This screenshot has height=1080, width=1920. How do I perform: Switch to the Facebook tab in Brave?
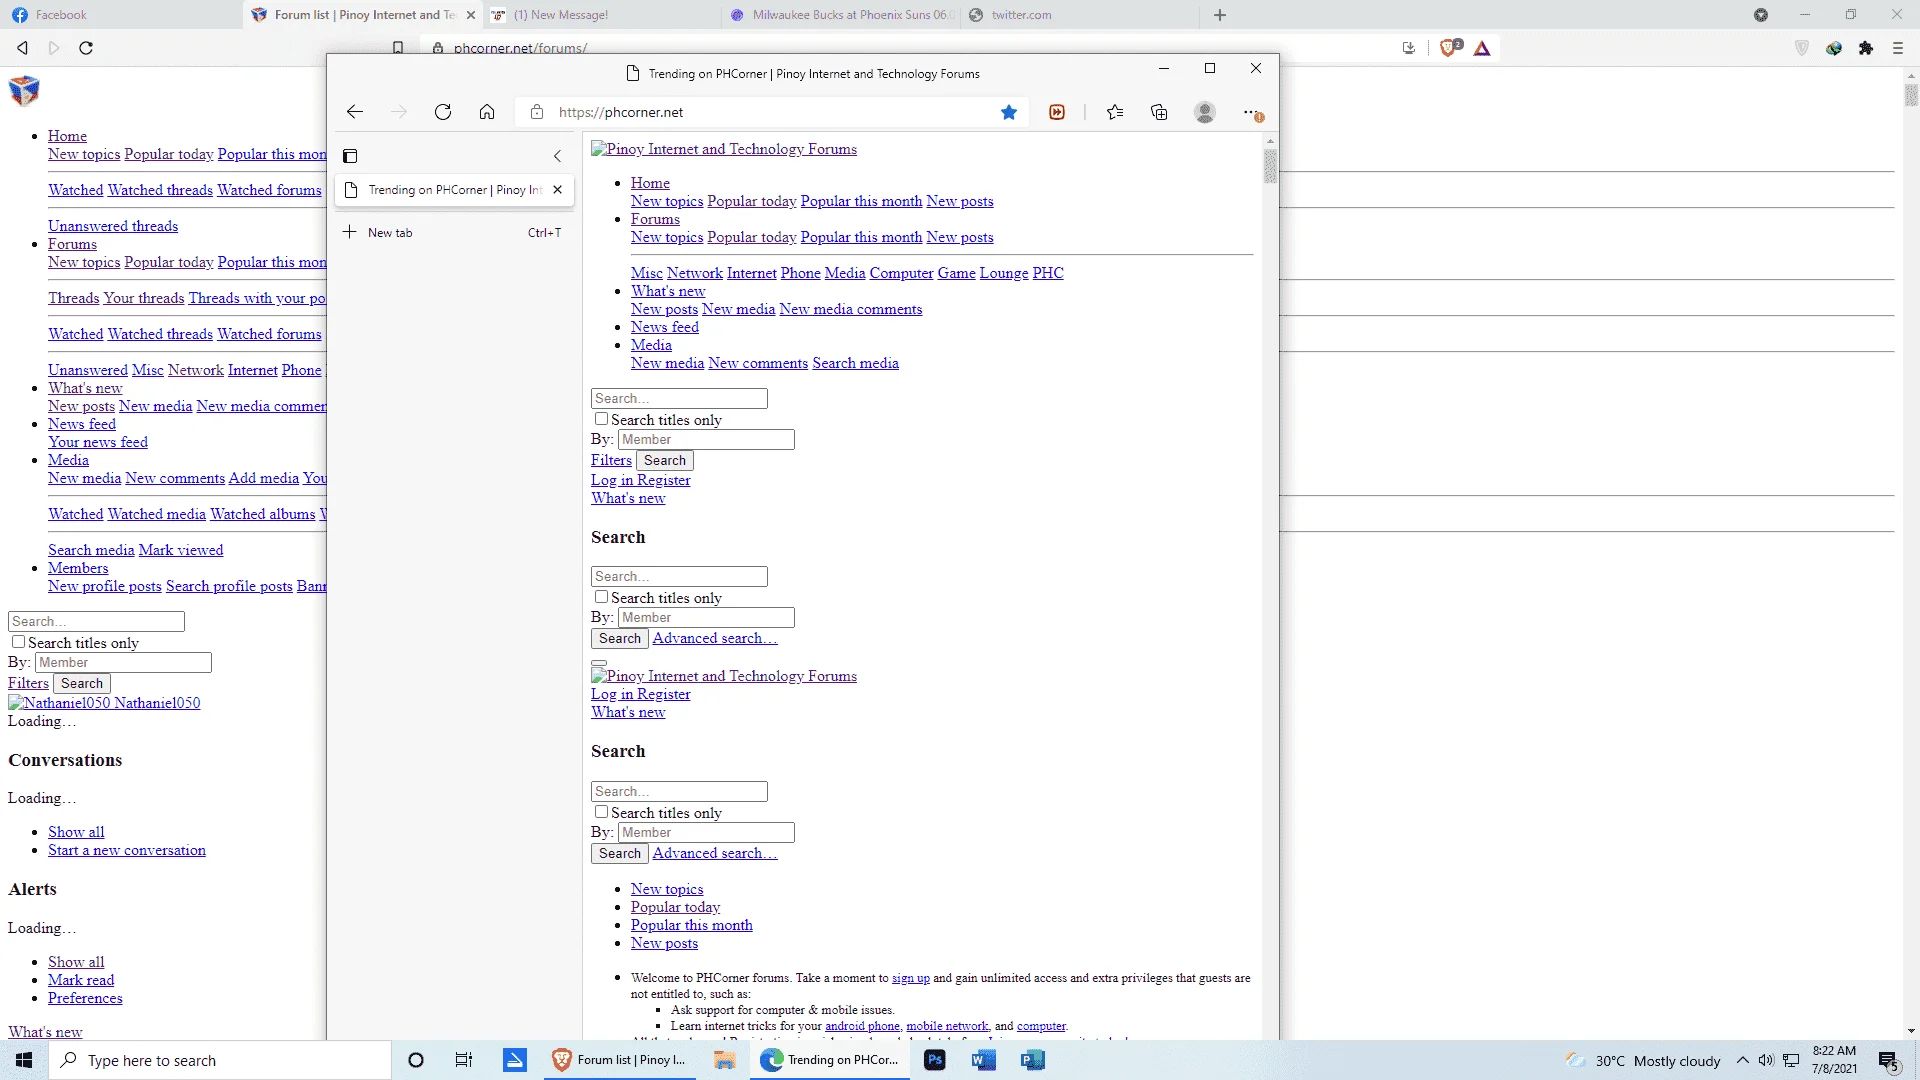coord(120,15)
